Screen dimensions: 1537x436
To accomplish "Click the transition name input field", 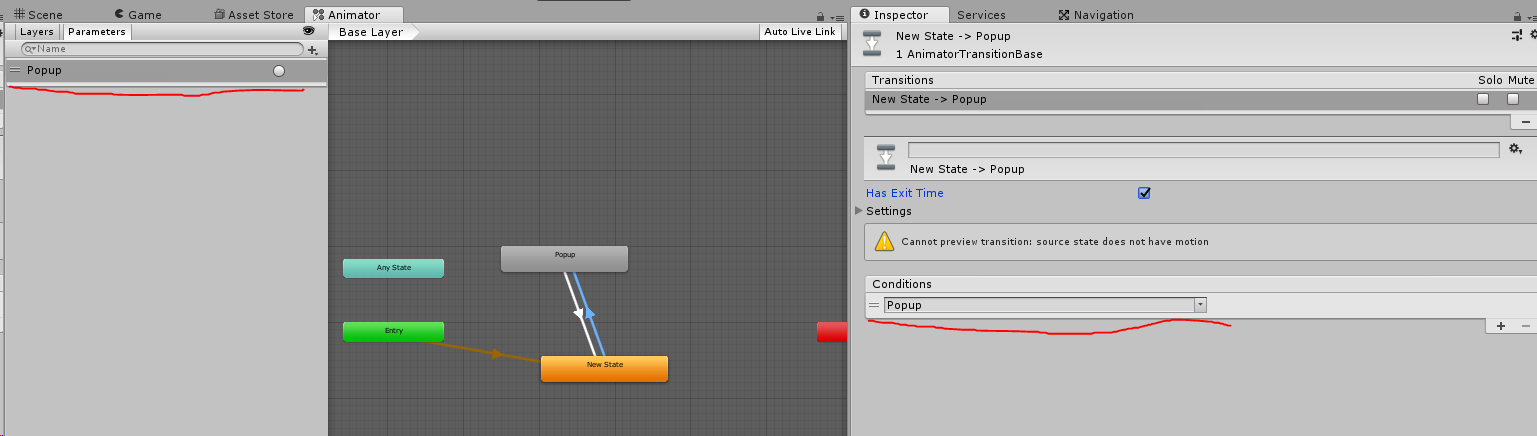I will [x=1203, y=150].
